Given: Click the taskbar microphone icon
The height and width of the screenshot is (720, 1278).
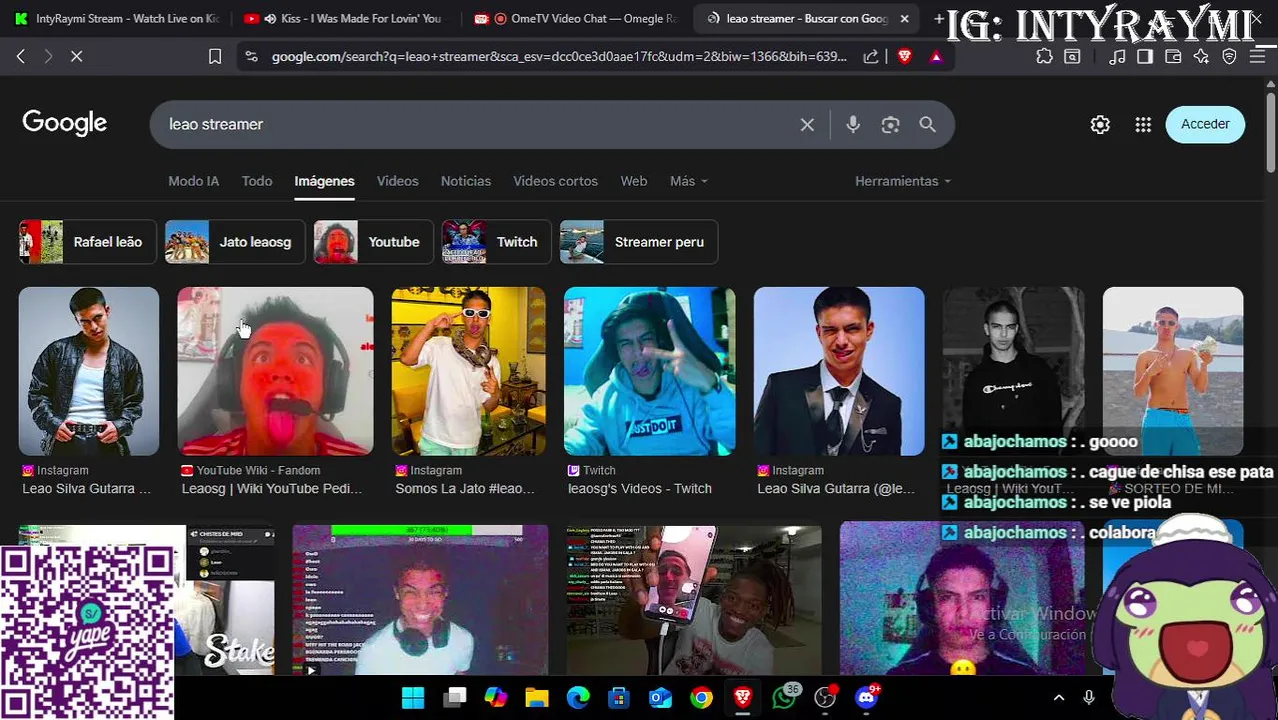Looking at the screenshot, I should pos(1089,697).
